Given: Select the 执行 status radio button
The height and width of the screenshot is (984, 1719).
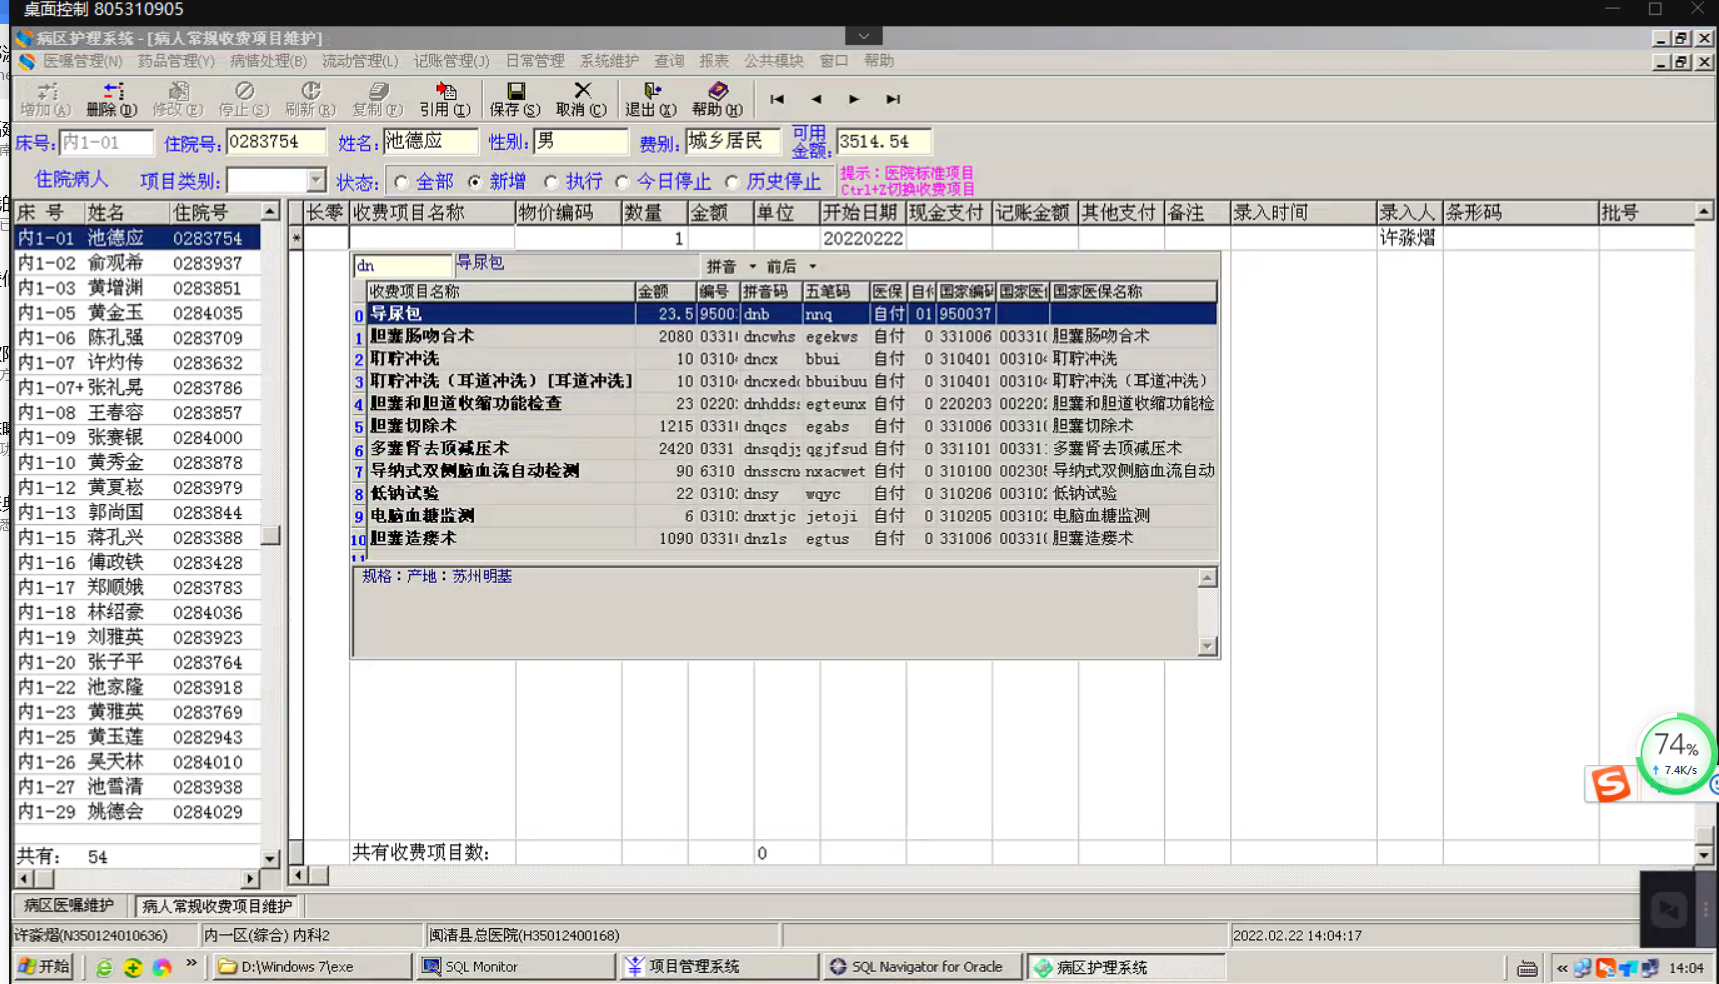Looking at the screenshot, I should [x=551, y=182].
